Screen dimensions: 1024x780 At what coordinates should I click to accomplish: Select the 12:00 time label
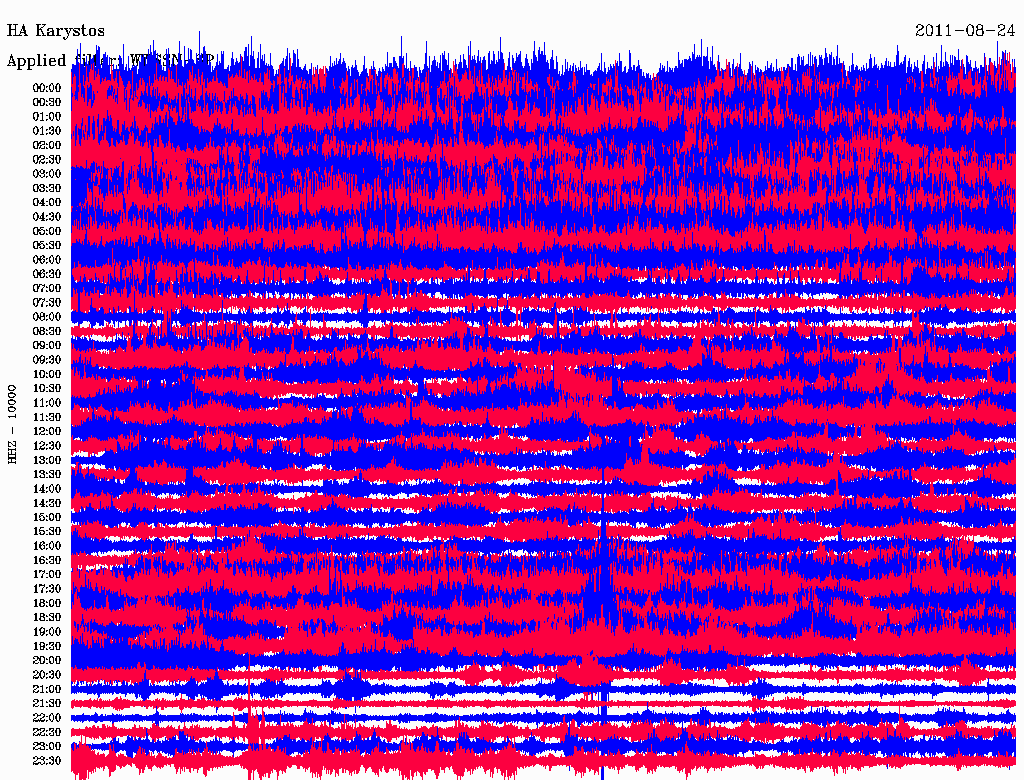coord(47,432)
